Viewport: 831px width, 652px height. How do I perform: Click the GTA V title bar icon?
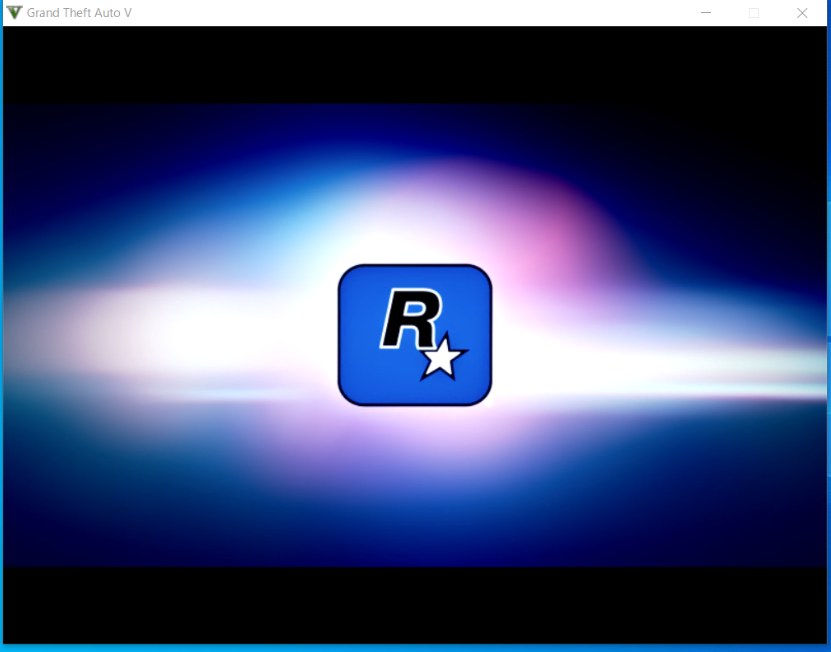pos(14,13)
